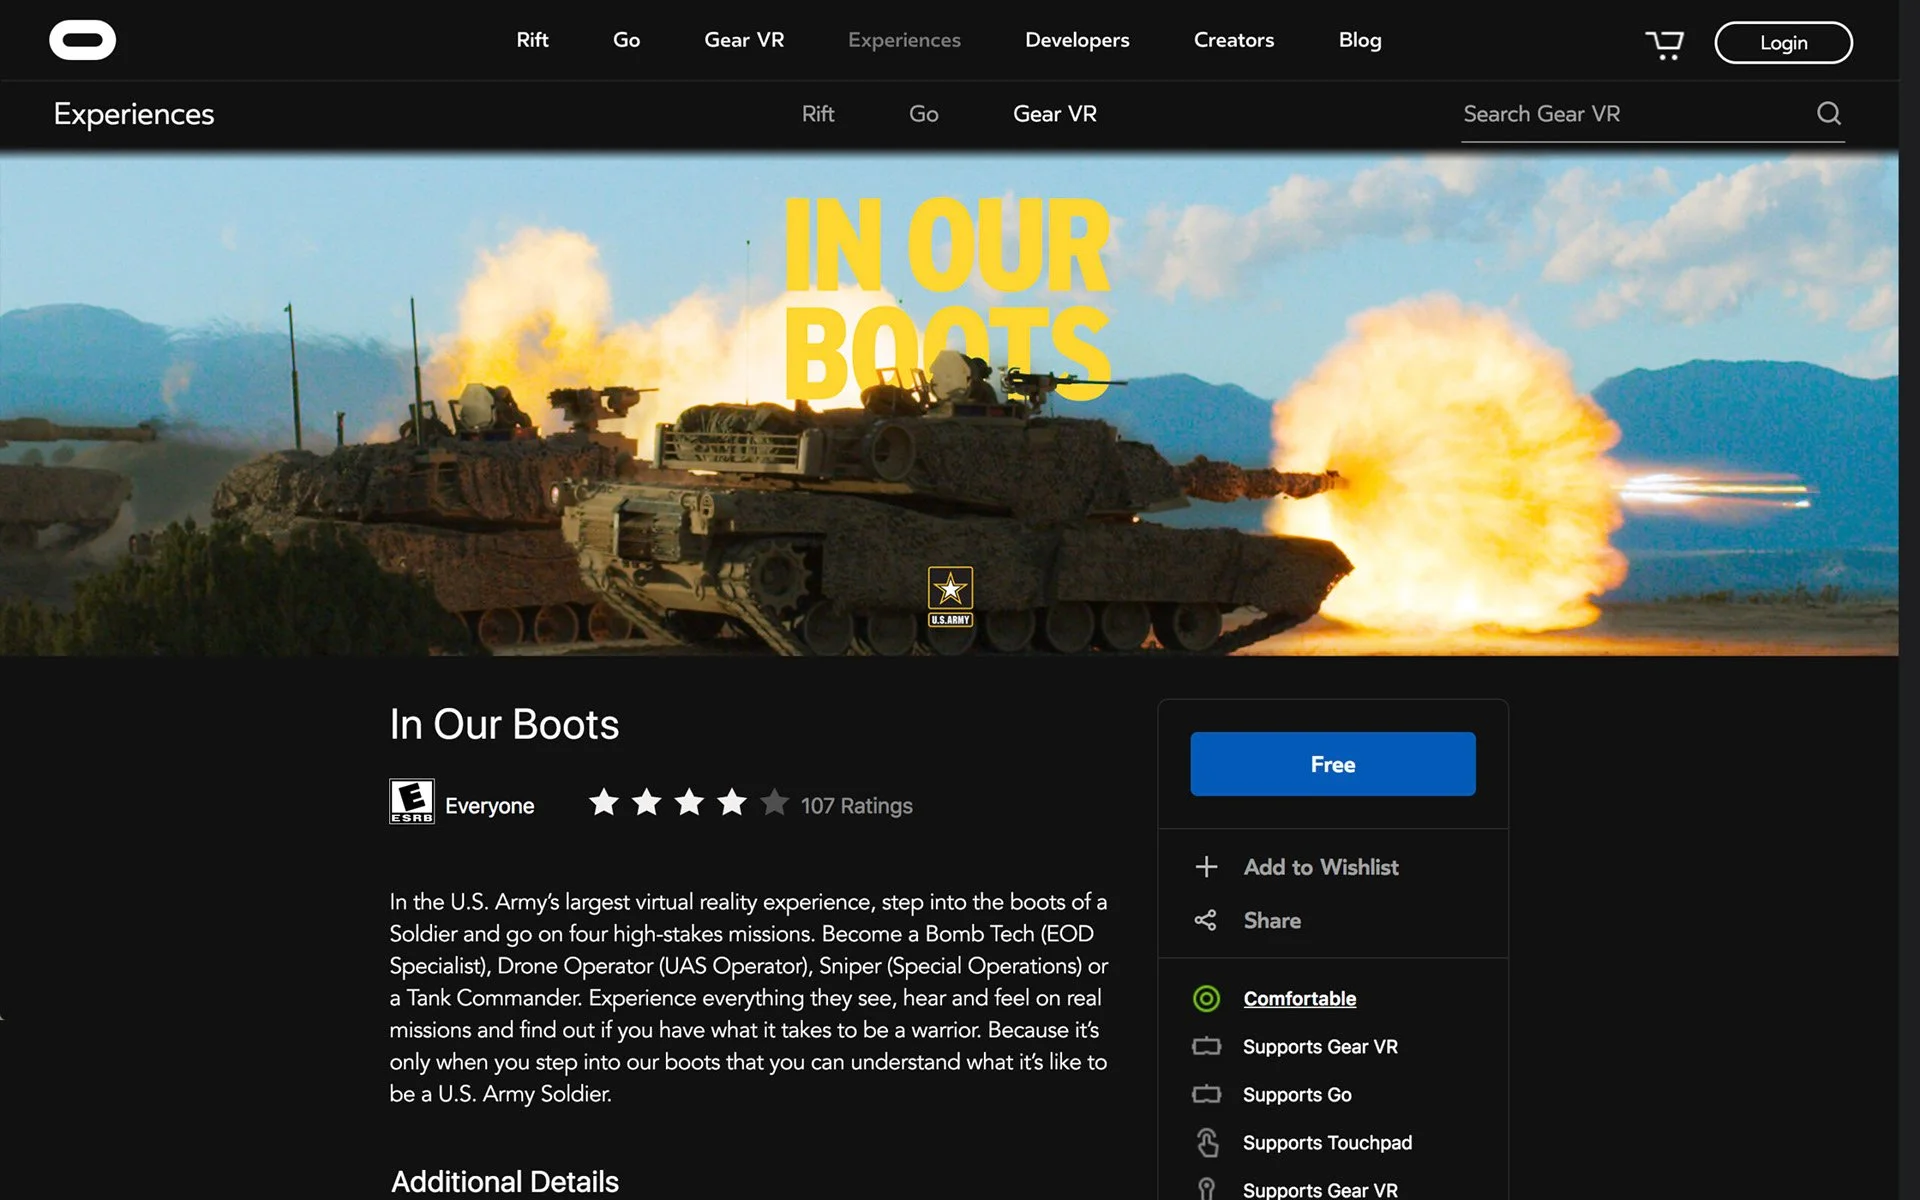
Task: Open the Developers menu item
Action: (x=1076, y=40)
